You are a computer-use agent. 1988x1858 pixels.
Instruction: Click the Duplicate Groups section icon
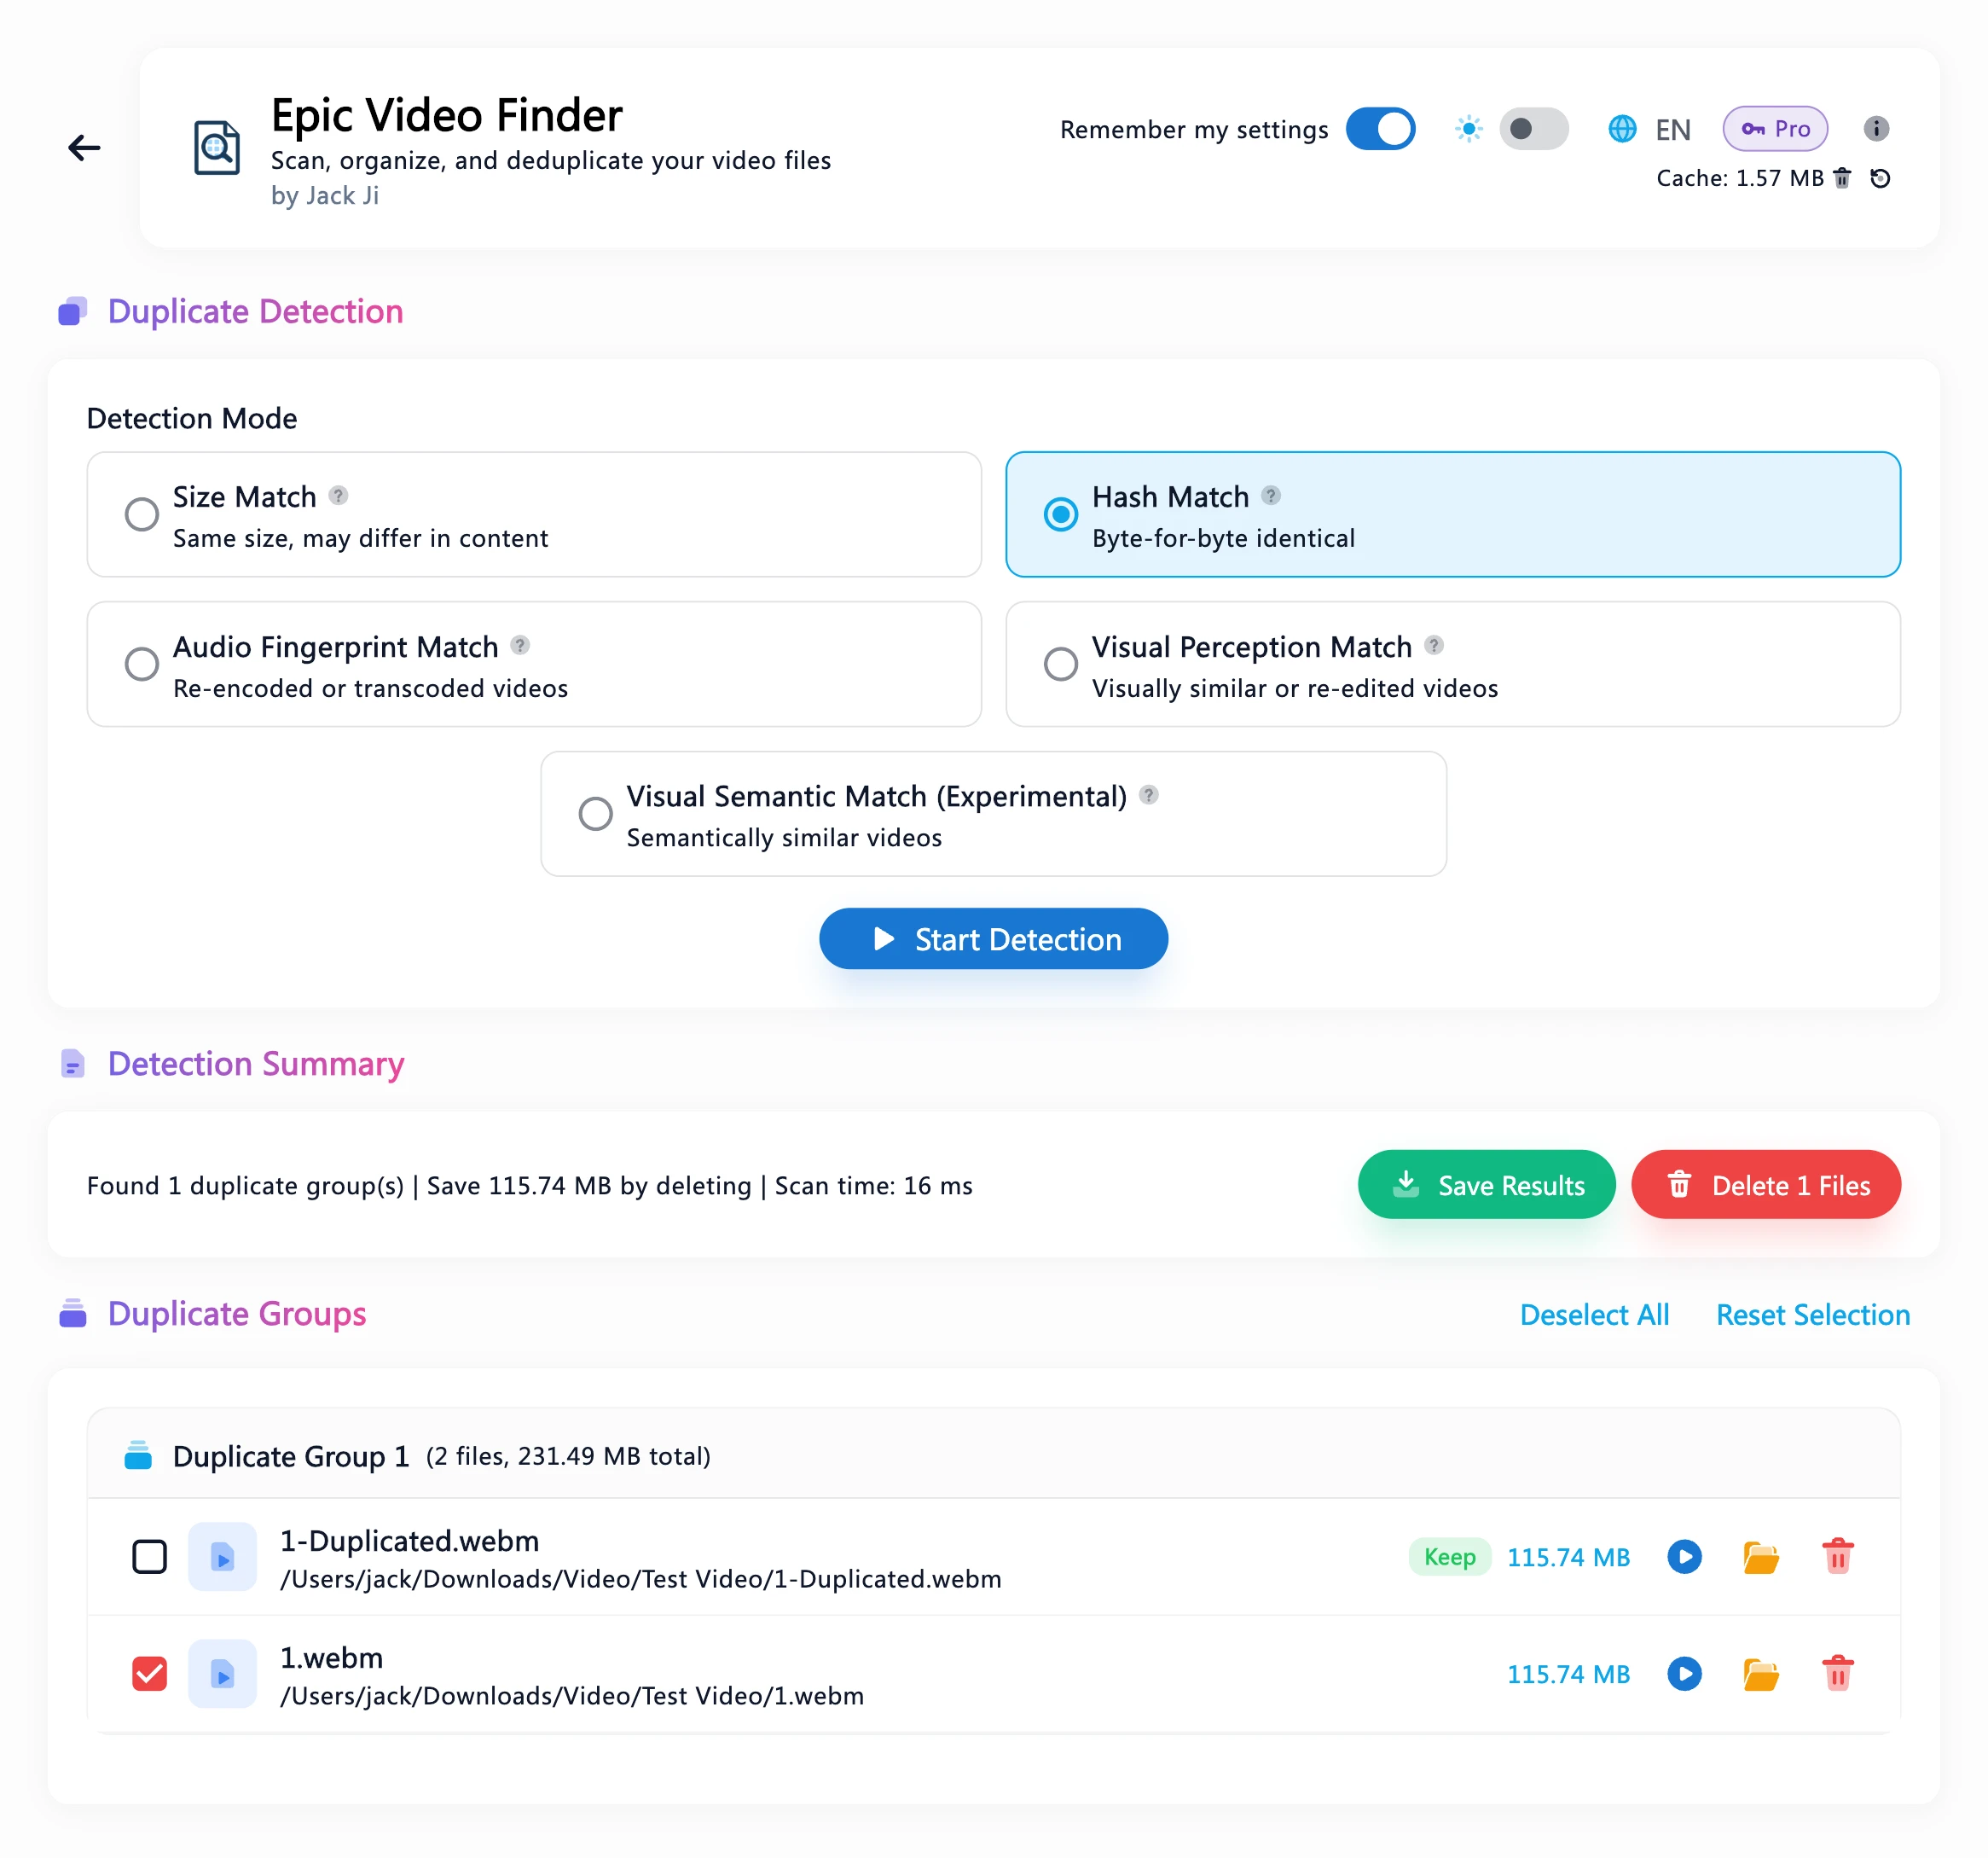coord(72,1314)
